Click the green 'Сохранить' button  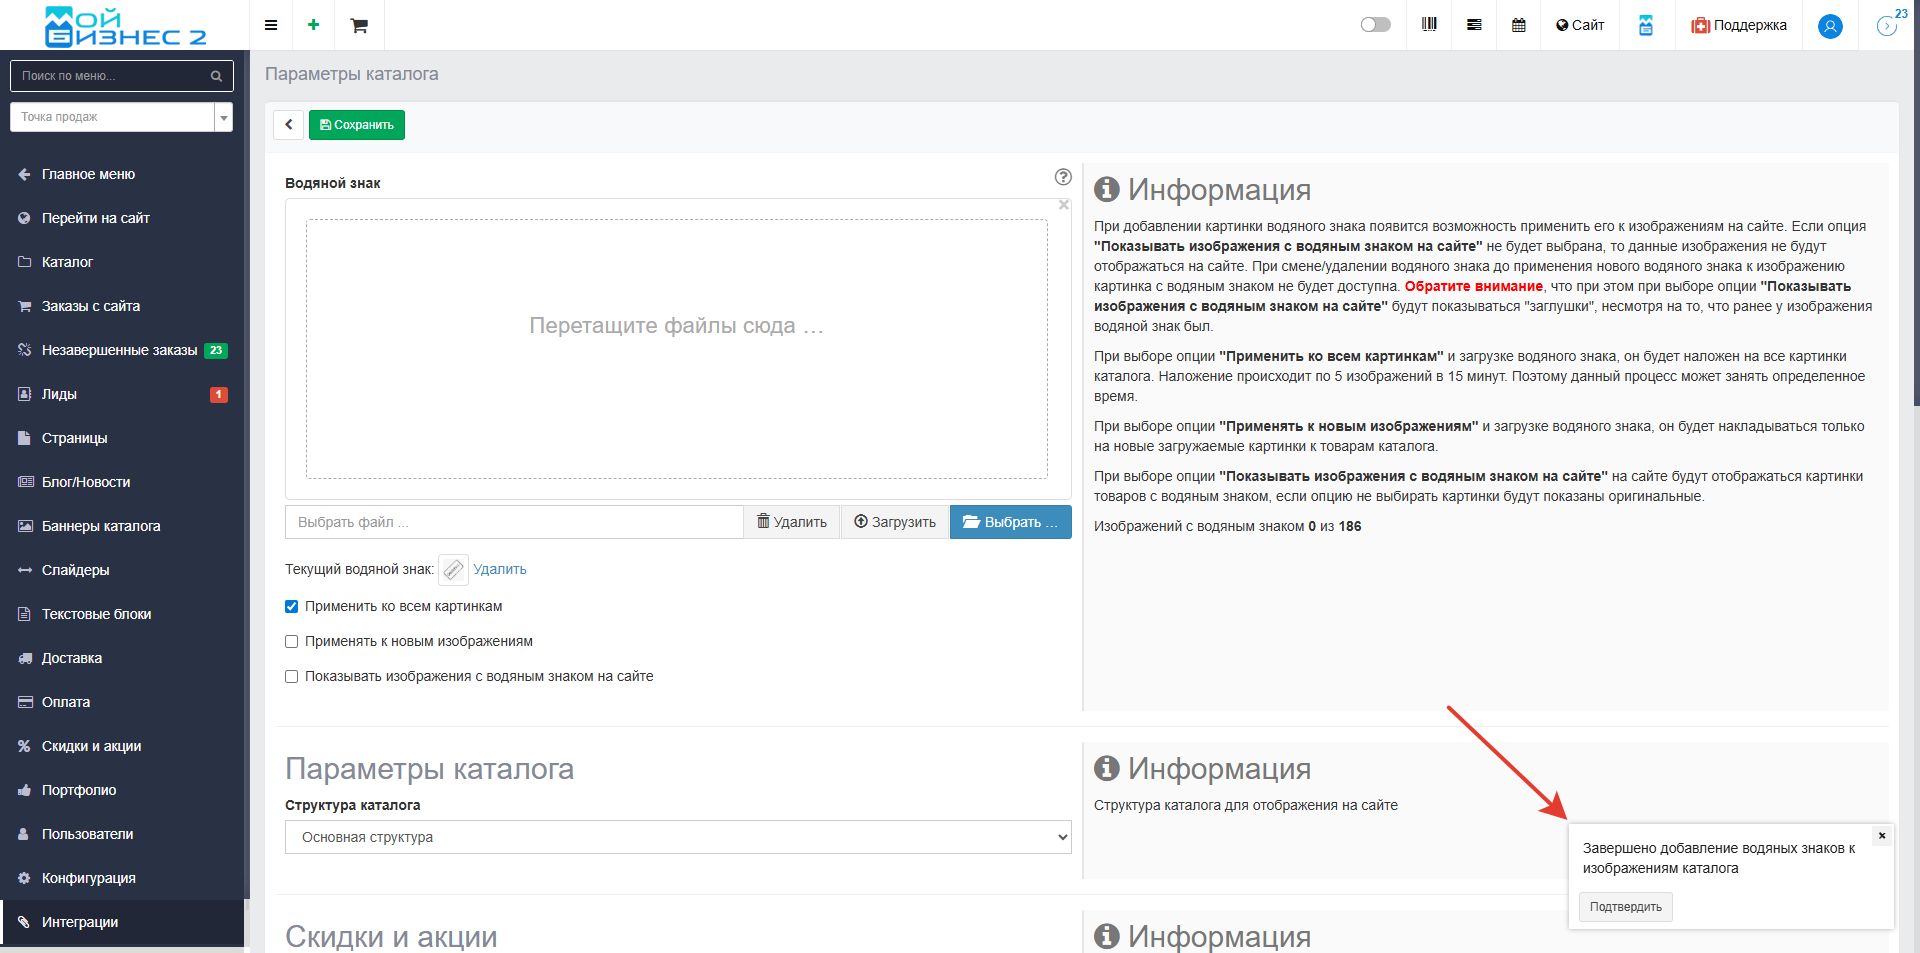[x=357, y=125]
